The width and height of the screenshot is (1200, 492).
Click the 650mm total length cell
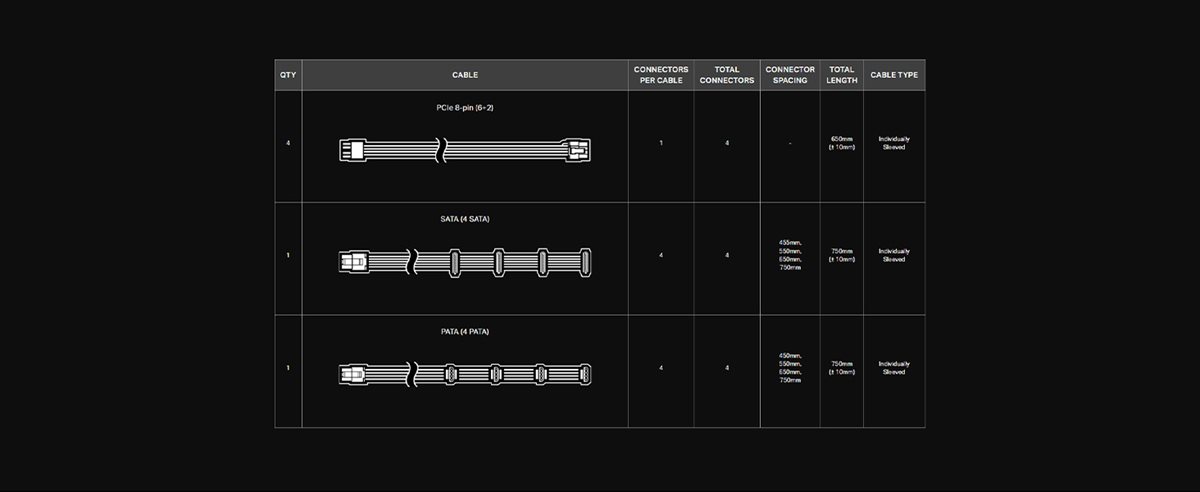(842, 143)
